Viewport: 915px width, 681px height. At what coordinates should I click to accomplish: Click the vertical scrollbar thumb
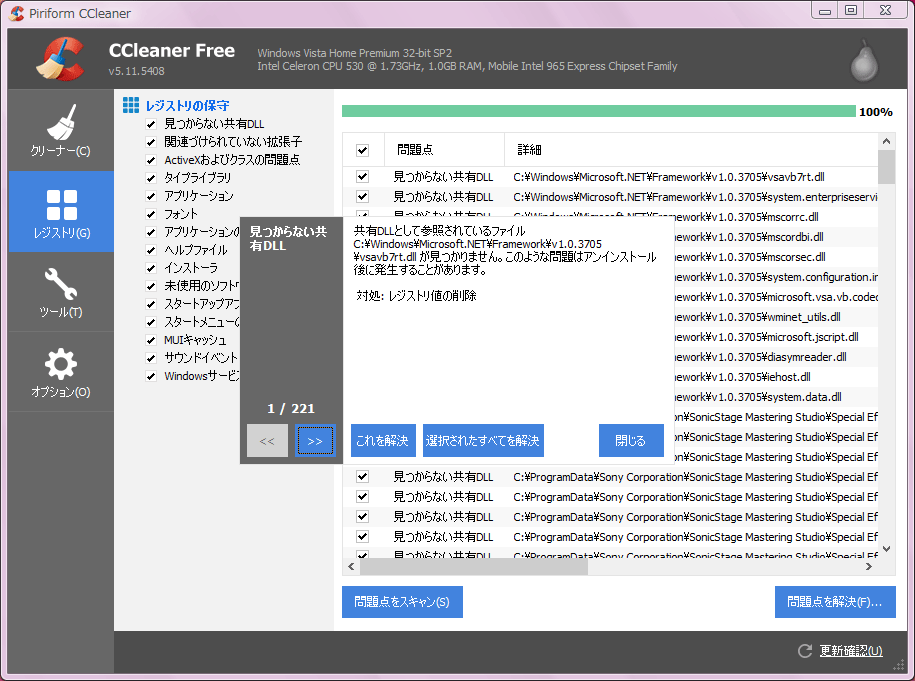[x=886, y=167]
